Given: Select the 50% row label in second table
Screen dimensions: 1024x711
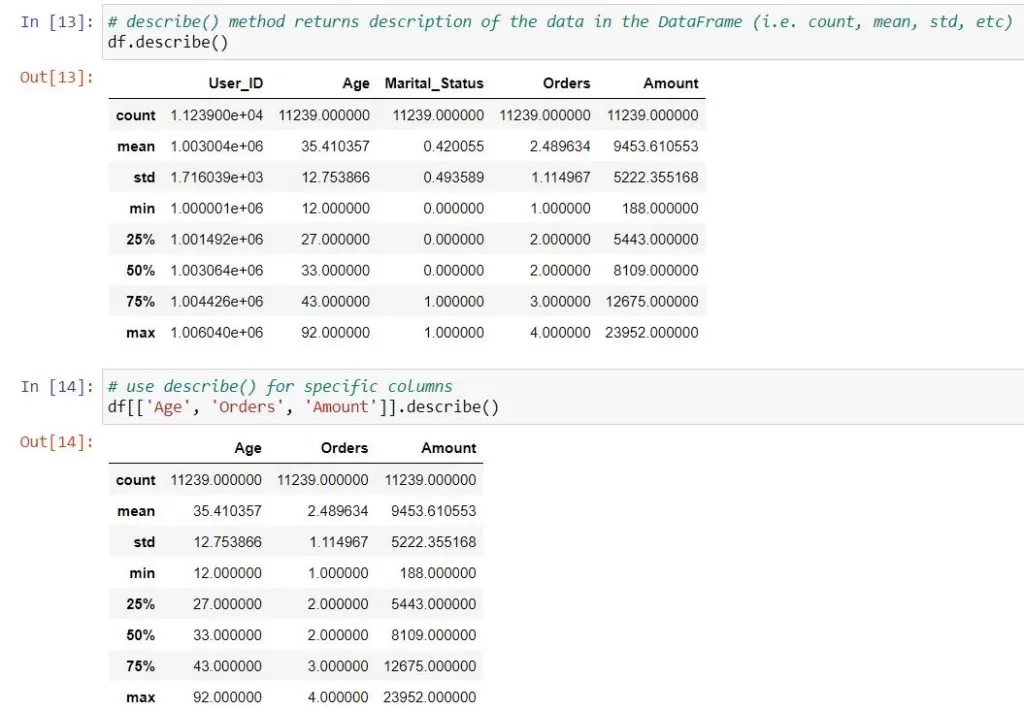Looking at the screenshot, I should [x=140, y=635].
